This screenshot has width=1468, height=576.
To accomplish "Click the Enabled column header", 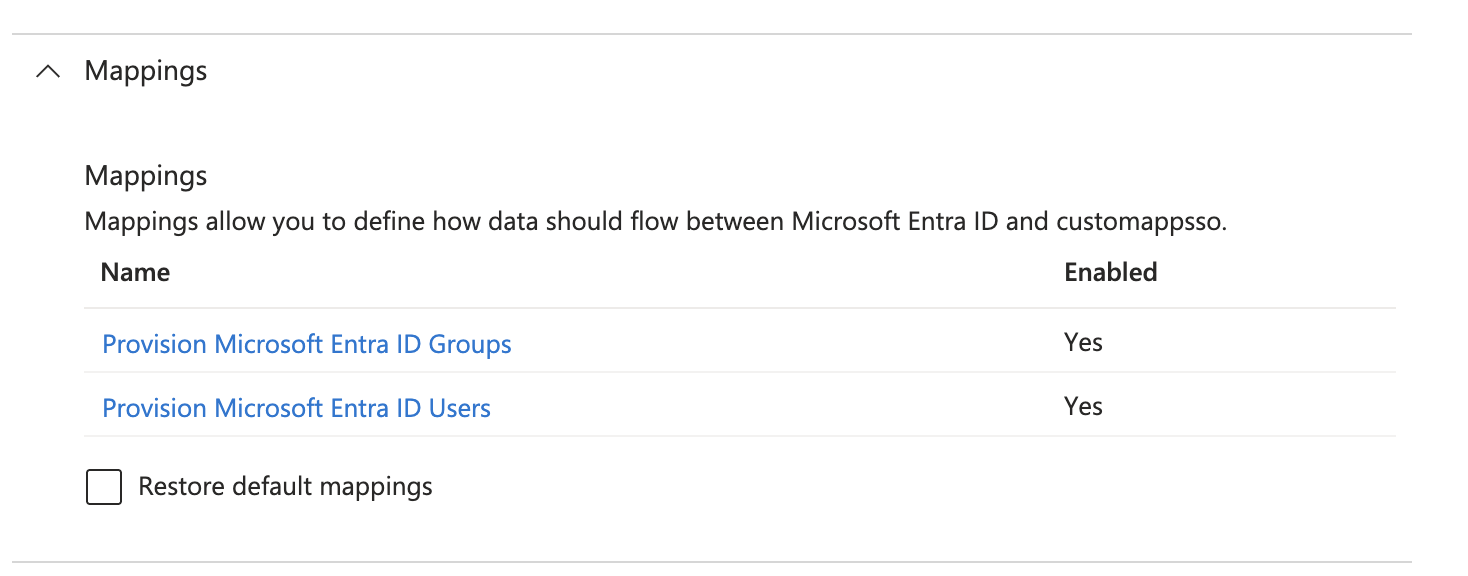I will click(x=1110, y=271).
